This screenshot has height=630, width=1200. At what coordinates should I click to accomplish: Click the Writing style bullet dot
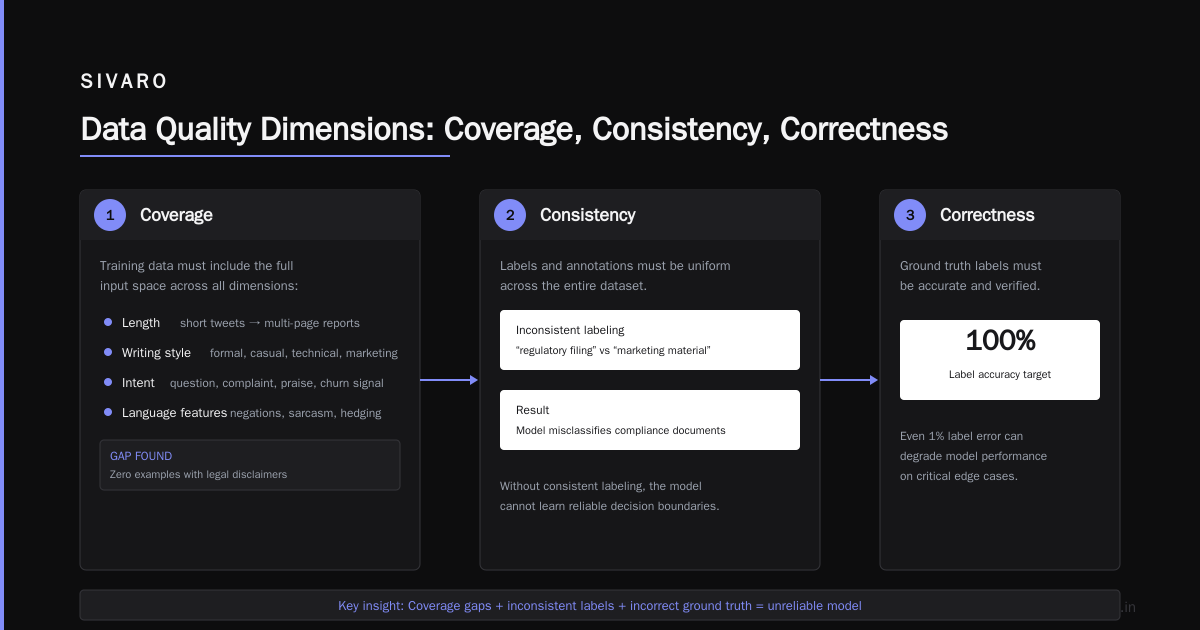[108, 352]
